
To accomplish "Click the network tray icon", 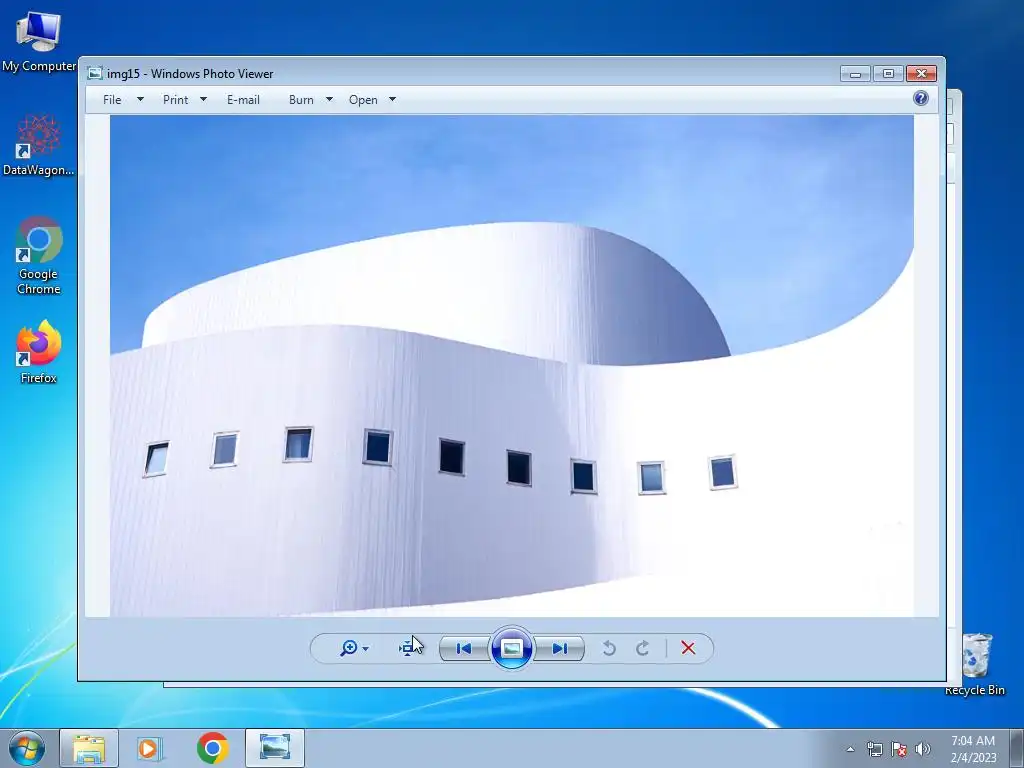I will click(x=874, y=749).
